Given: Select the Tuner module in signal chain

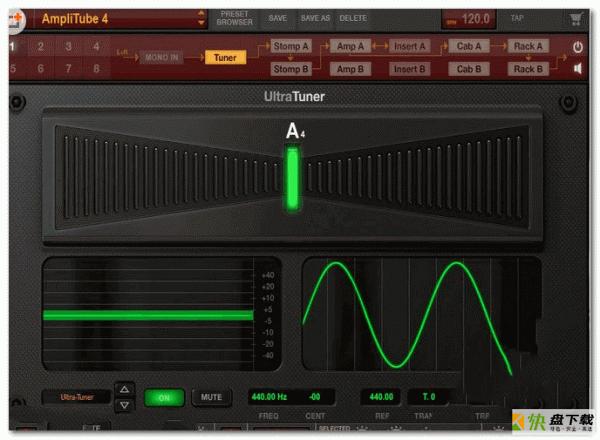Looking at the screenshot, I should (x=225, y=58).
